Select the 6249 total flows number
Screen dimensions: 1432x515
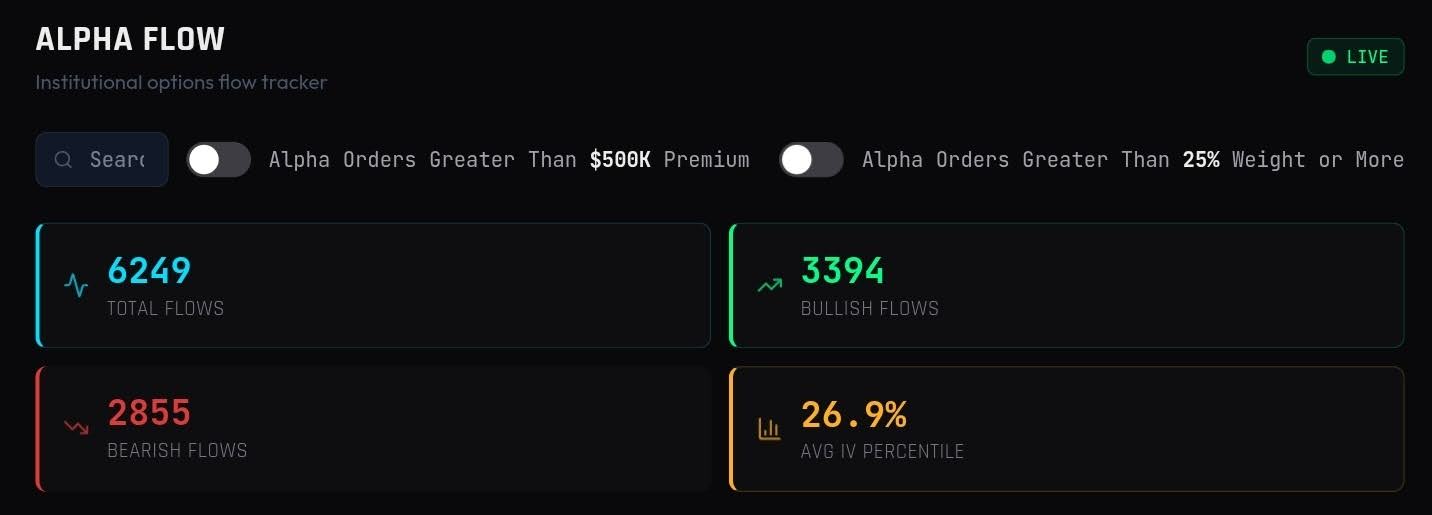(149, 271)
